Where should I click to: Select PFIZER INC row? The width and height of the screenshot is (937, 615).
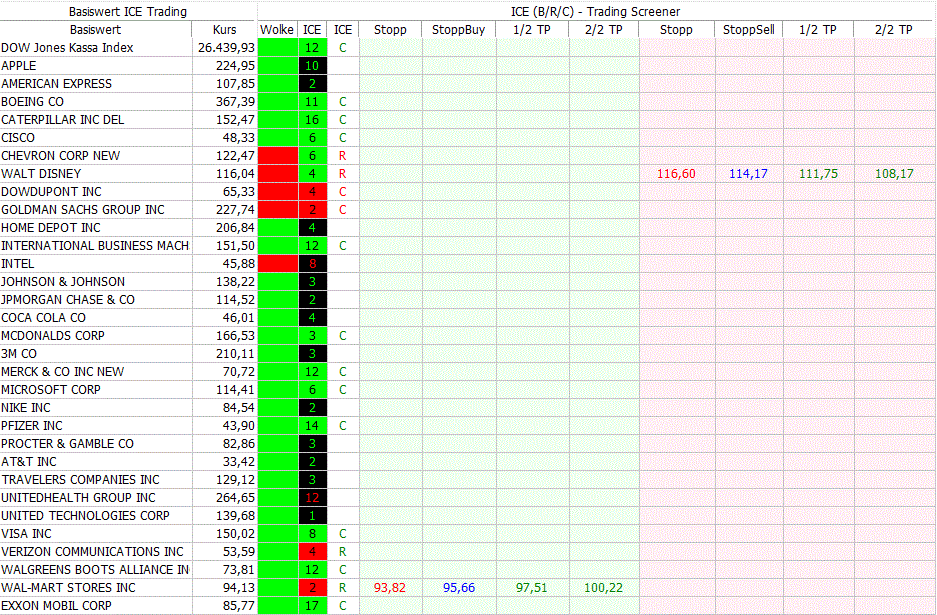click(x=32, y=426)
